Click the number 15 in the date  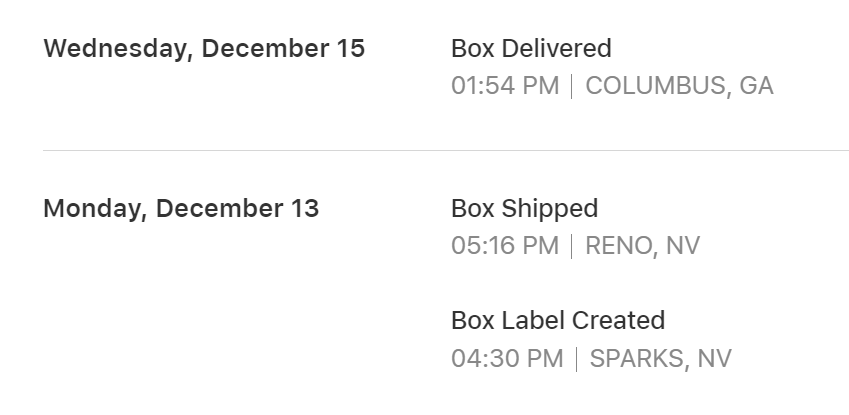point(350,49)
